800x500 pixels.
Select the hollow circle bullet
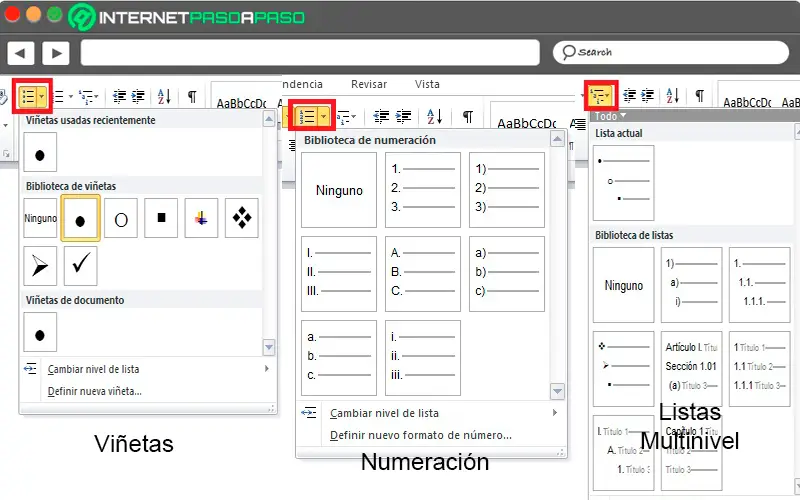coord(121,218)
